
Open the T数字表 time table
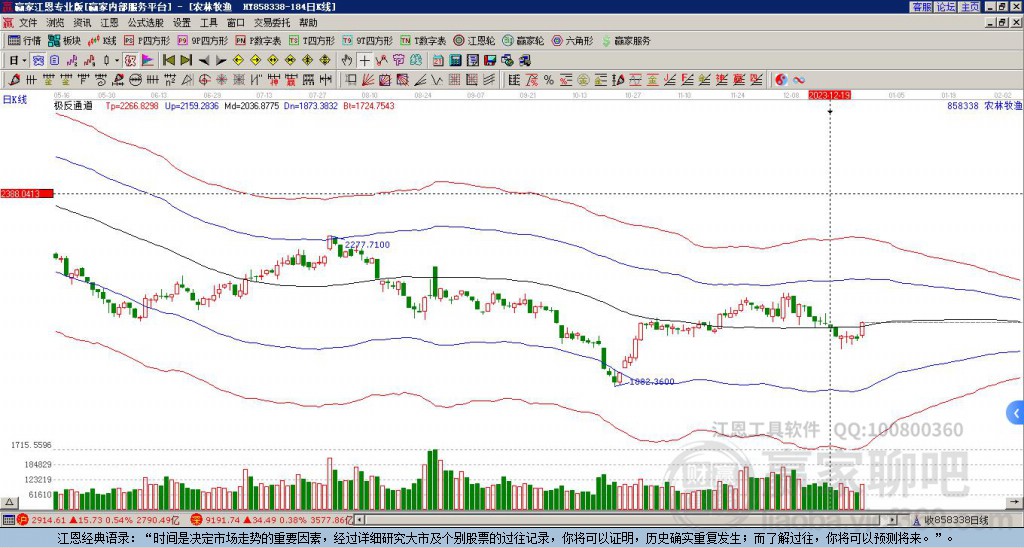click(423, 40)
